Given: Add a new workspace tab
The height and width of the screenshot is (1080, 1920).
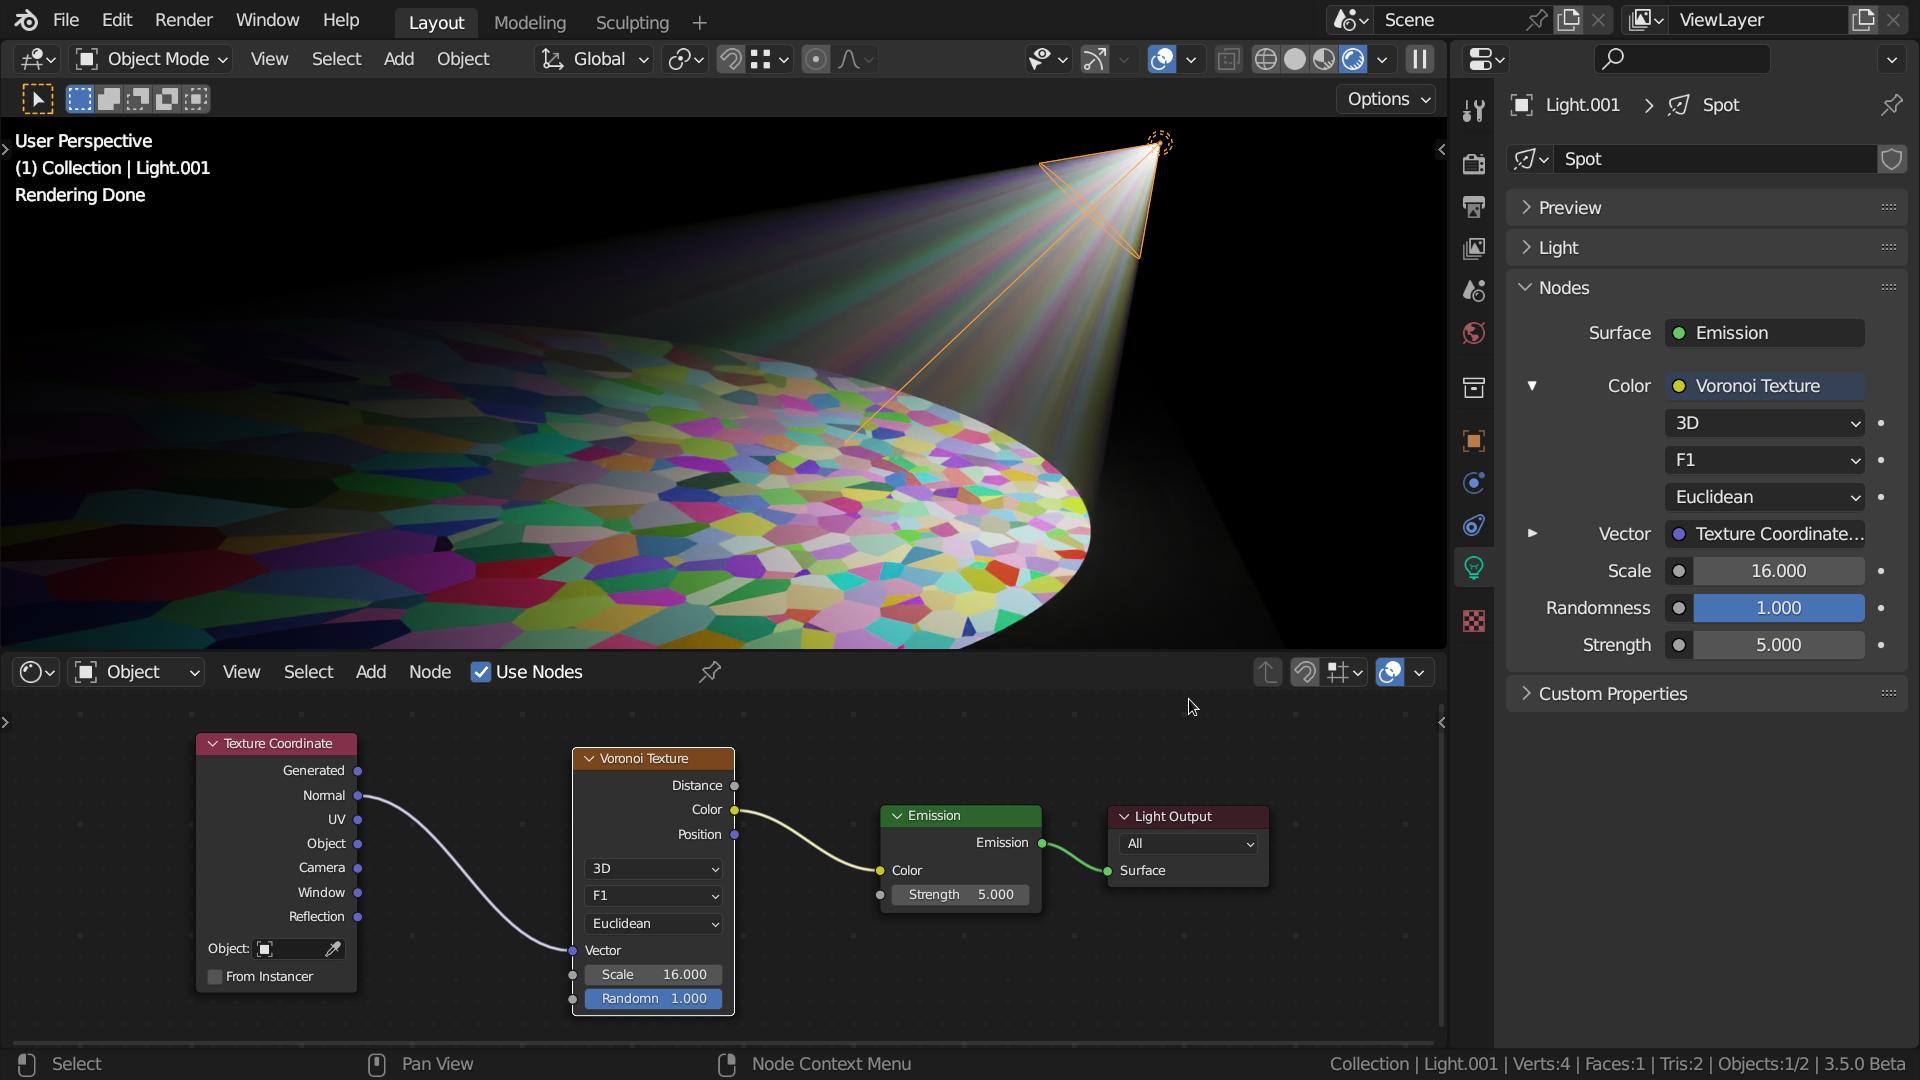Looking at the screenshot, I should [x=699, y=22].
